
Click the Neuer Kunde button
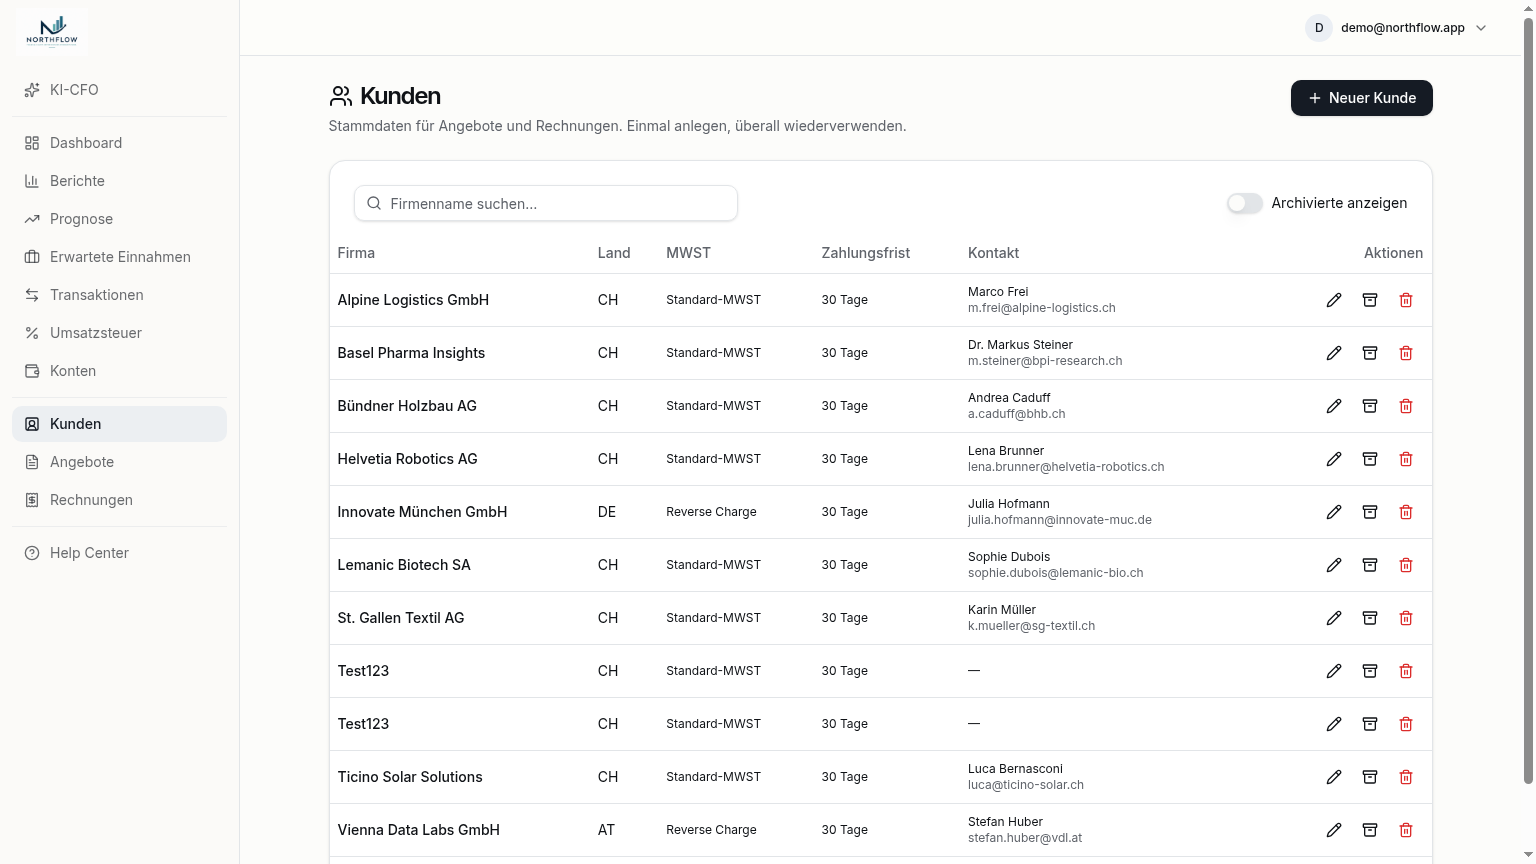pos(1361,98)
